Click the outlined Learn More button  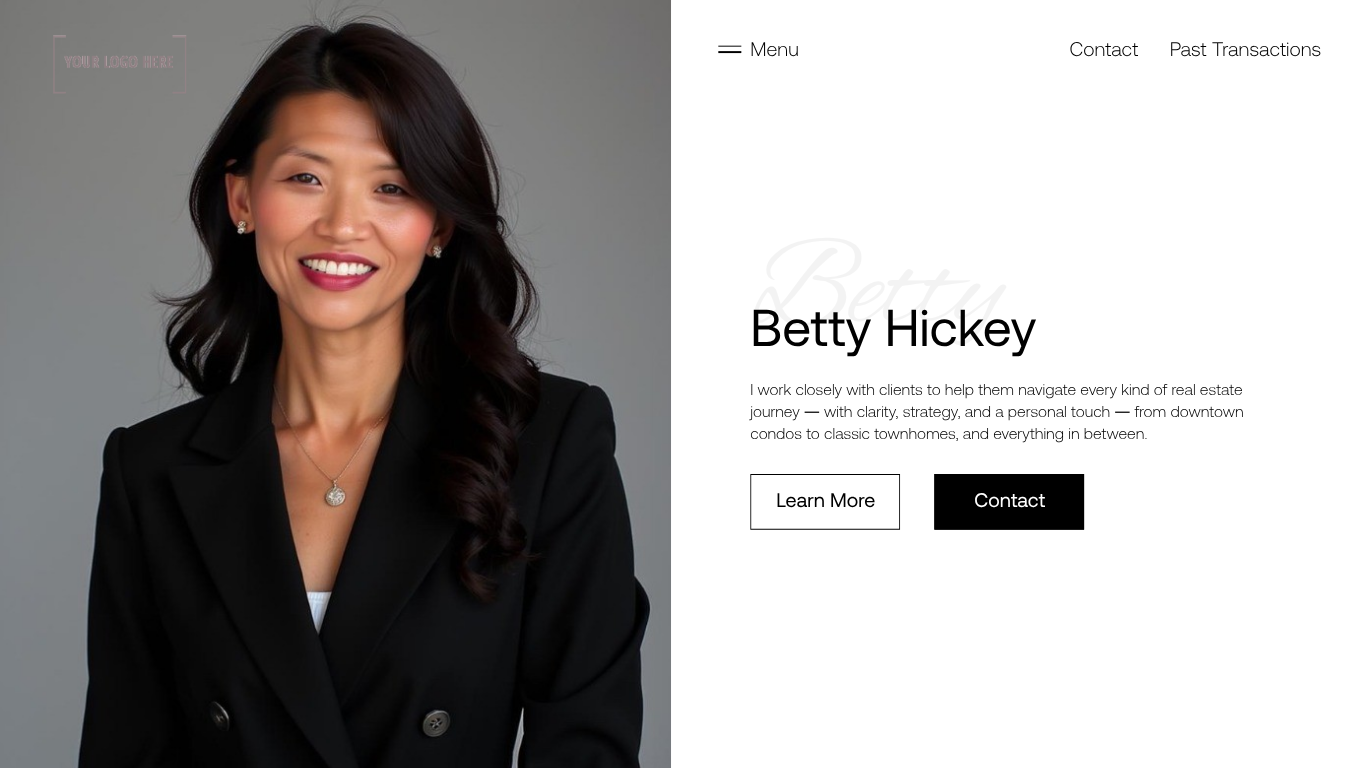click(x=825, y=502)
